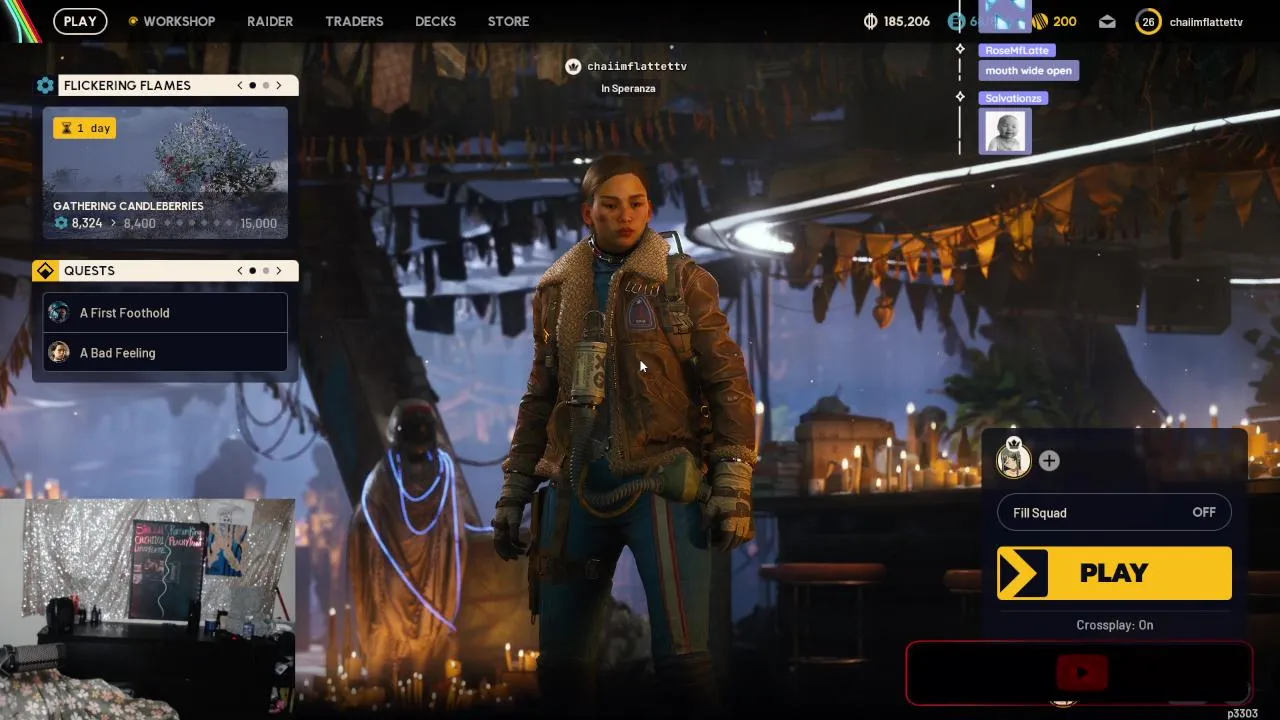The image size is (1280, 720).
Task: Select second page dot in Flickering Flames
Action: (x=266, y=85)
